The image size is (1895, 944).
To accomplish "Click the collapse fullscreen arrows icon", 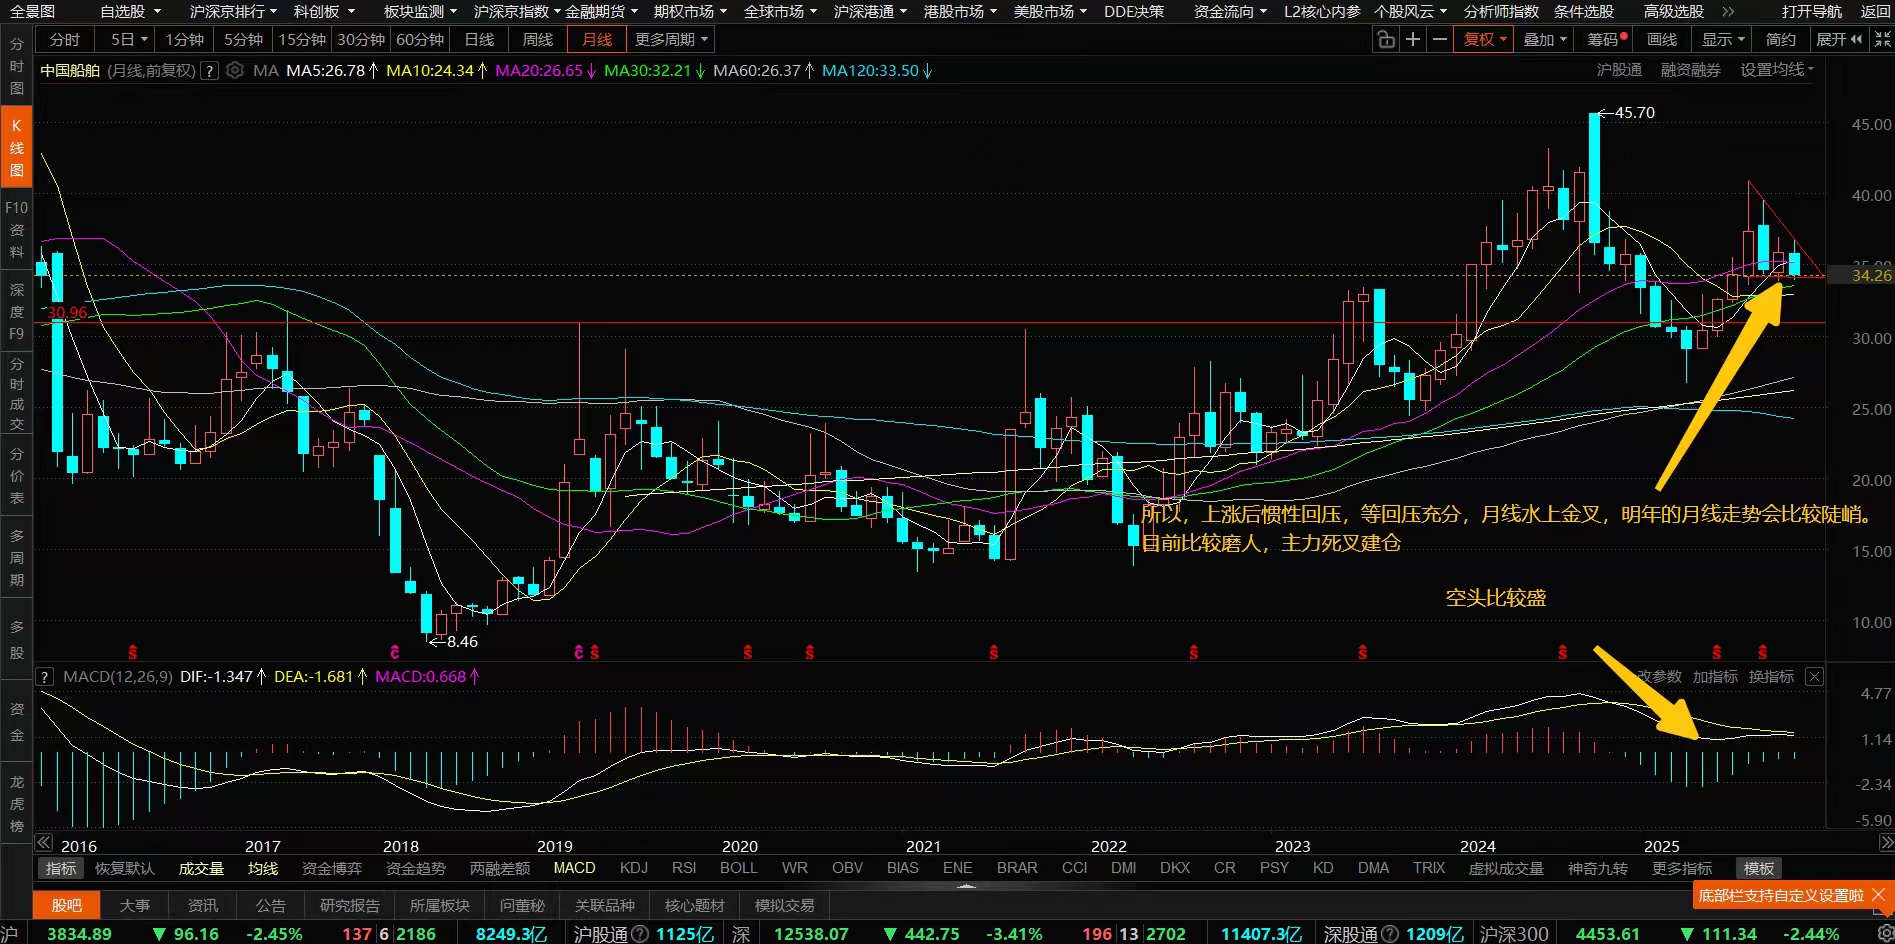I will pos(1883,40).
